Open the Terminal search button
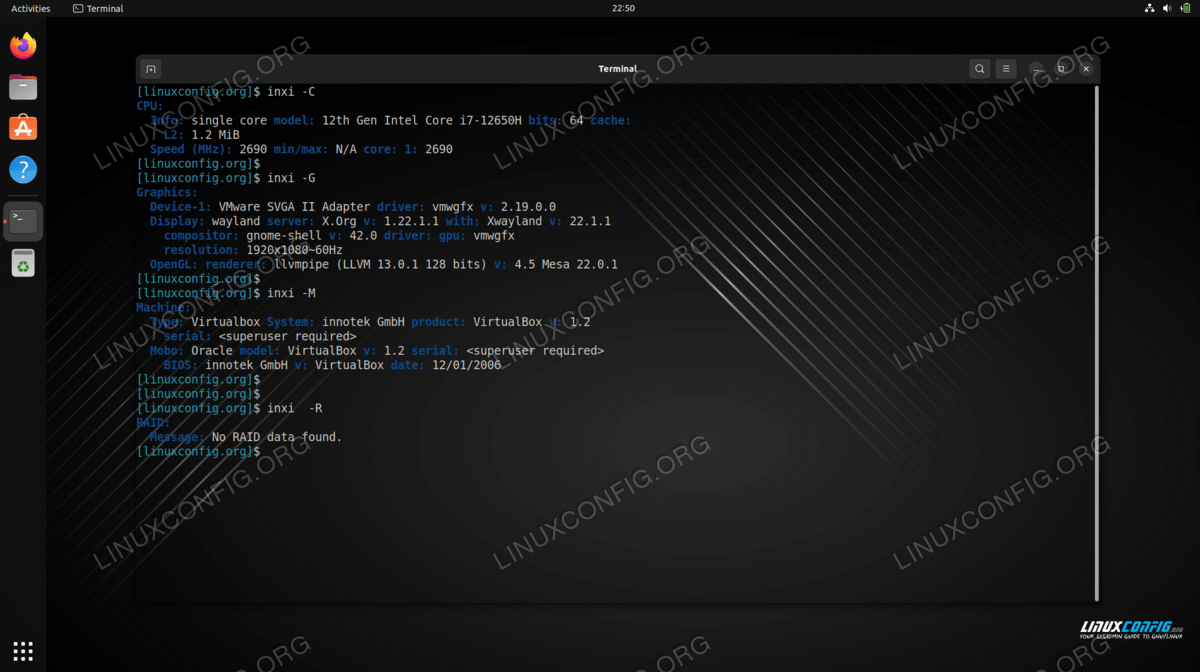 979,69
